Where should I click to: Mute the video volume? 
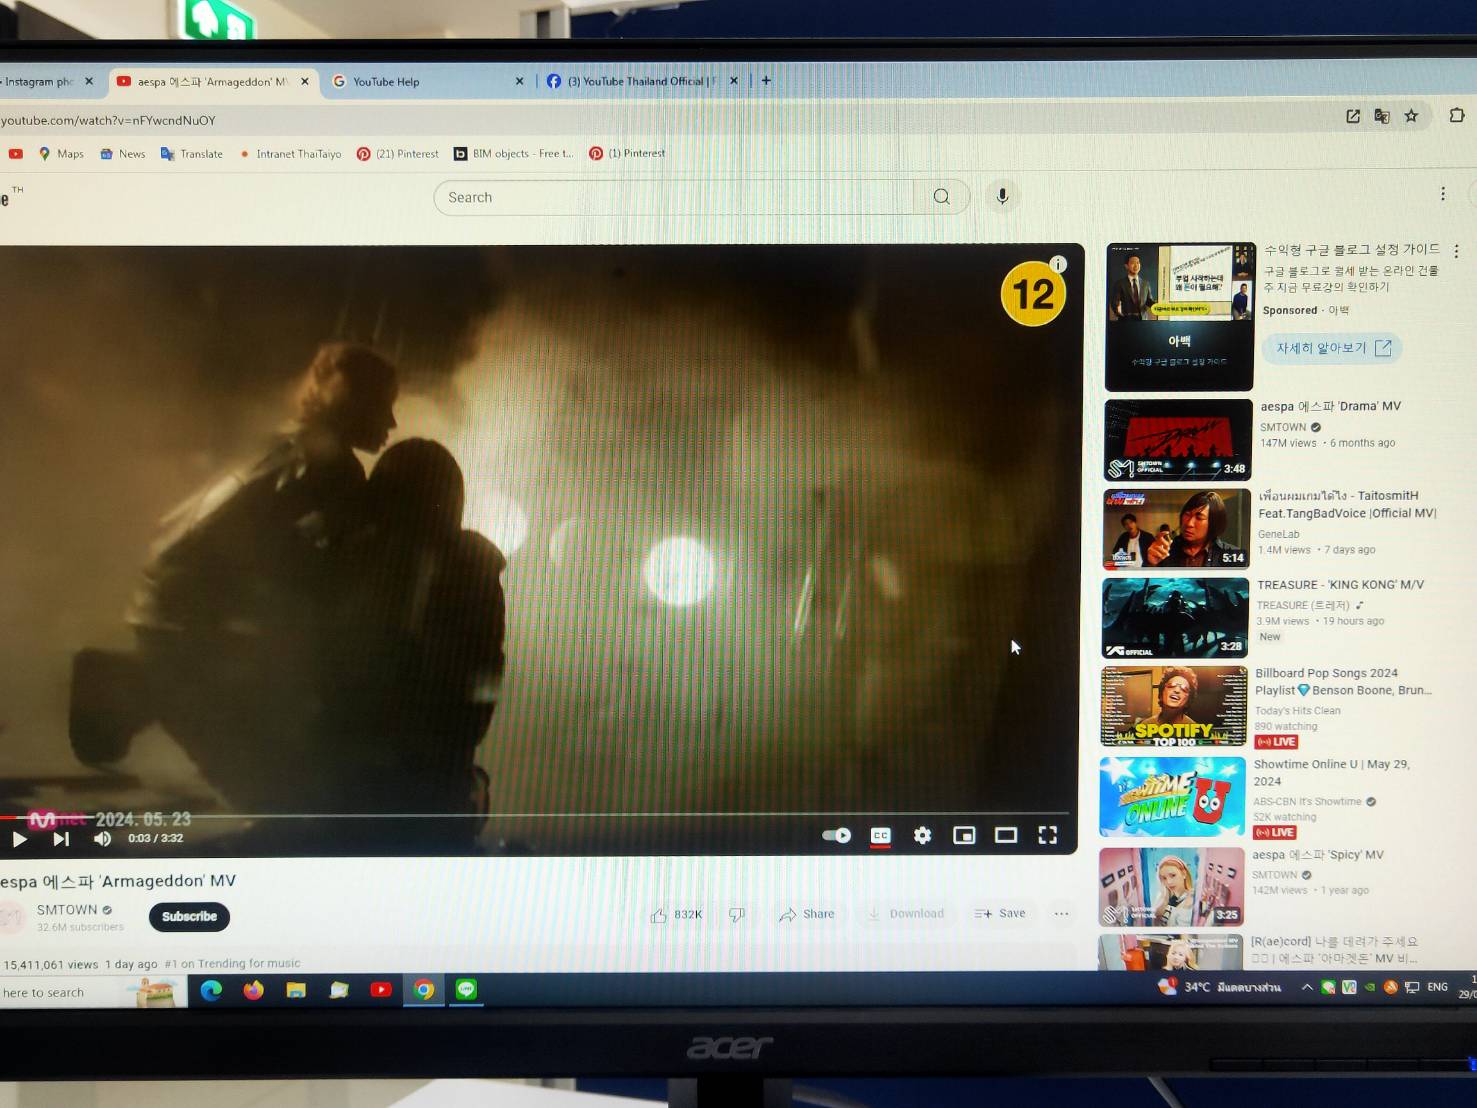tap(102, 839)
